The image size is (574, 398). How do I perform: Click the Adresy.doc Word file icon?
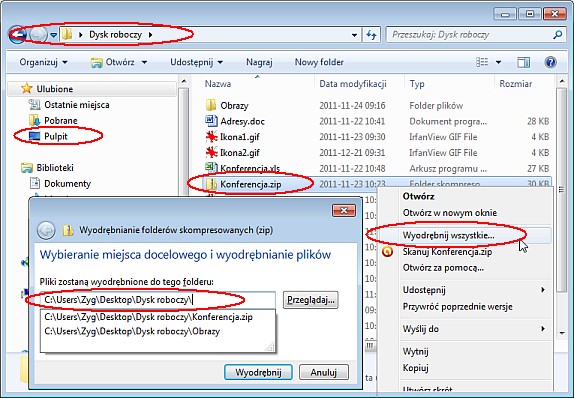211,121
